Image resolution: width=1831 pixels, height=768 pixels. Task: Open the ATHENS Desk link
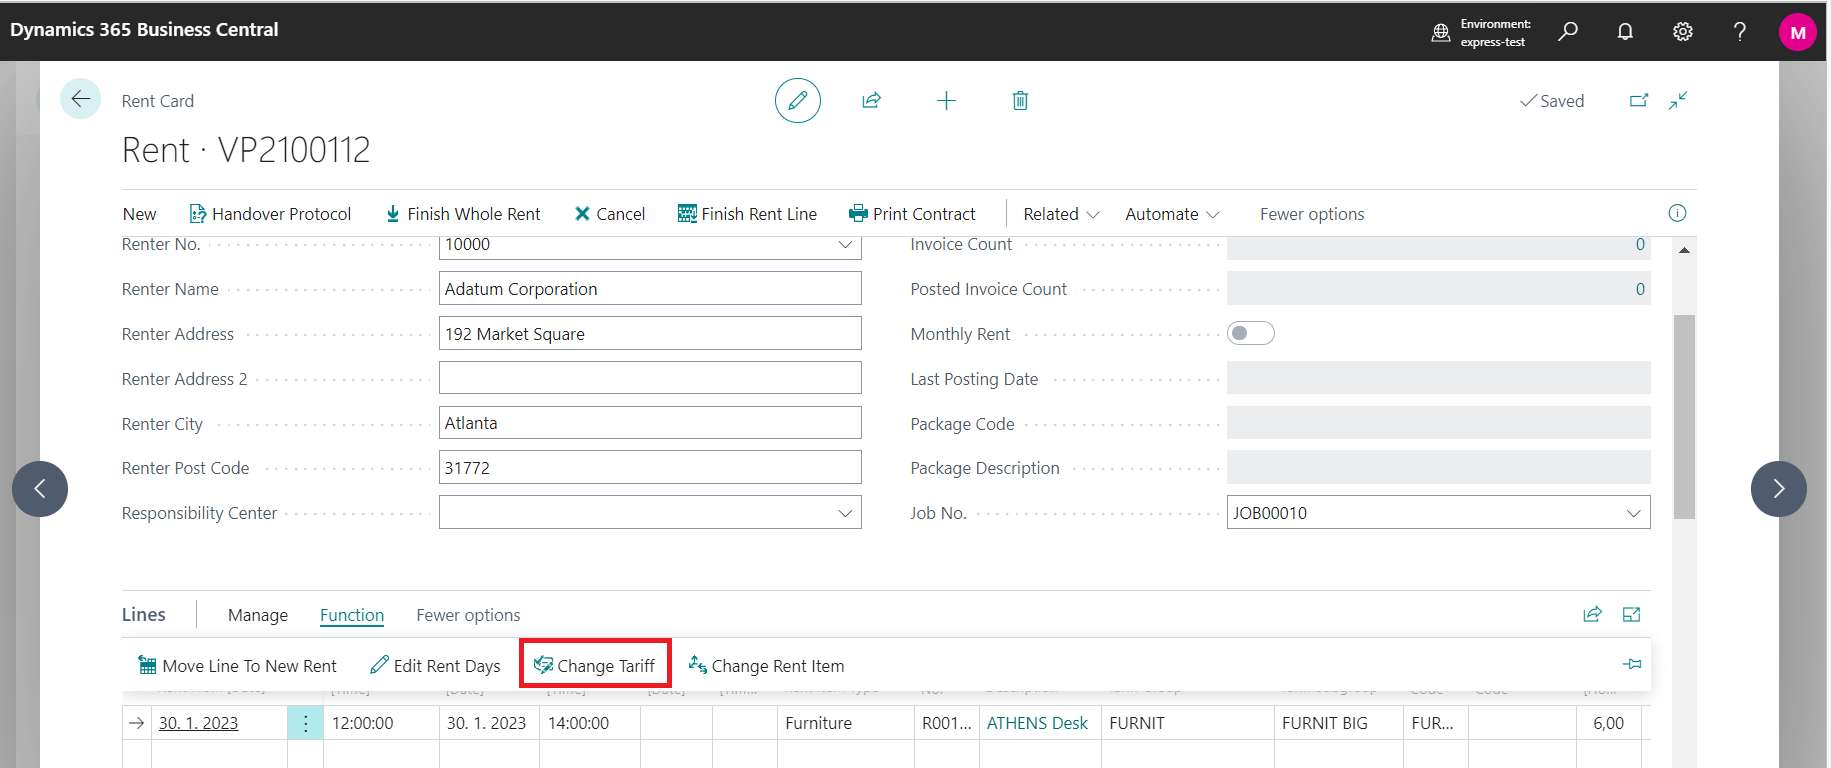pyautogui.click(x=1036, y=723)
